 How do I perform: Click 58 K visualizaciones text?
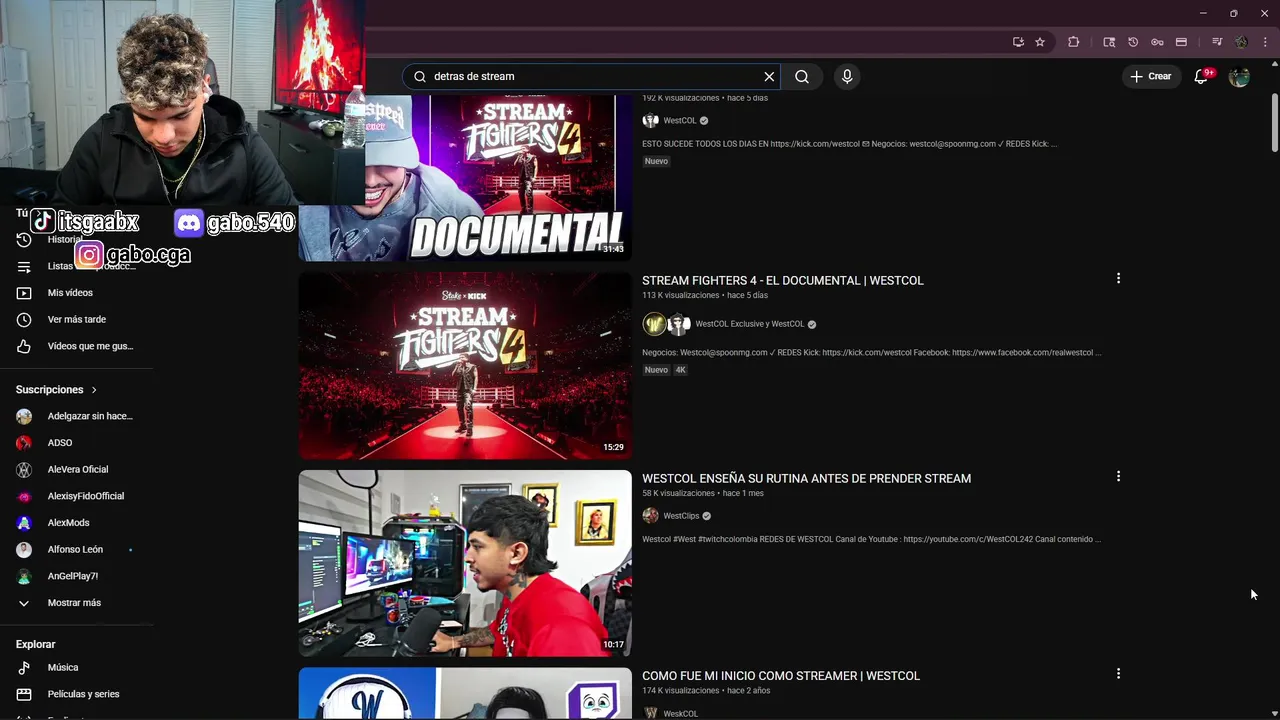click(678, 494)
